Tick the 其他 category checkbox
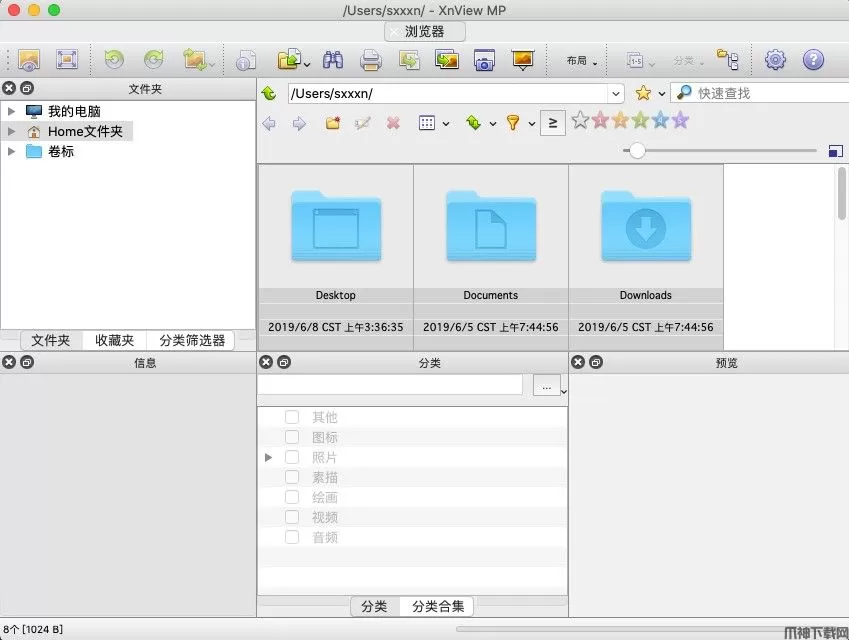 (x=292, y=417)
